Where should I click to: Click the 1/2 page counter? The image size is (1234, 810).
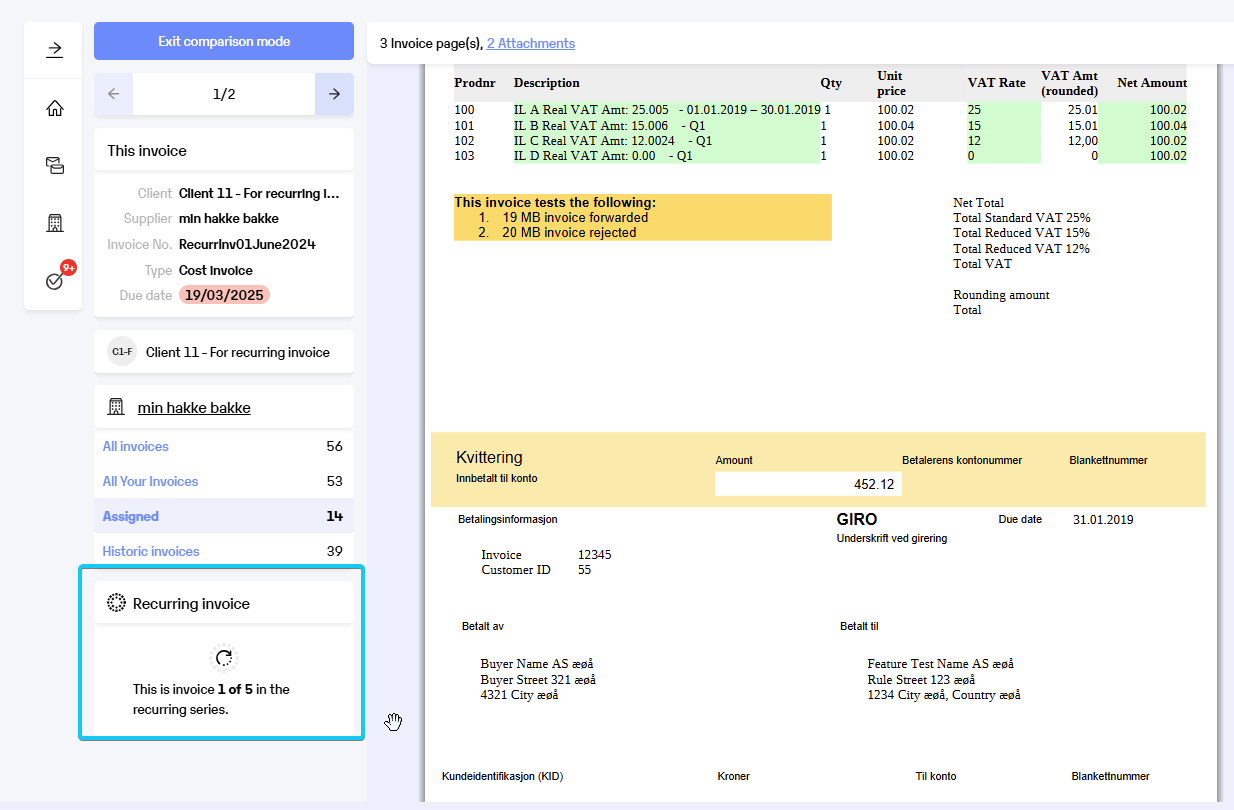[x=224, y=94]
